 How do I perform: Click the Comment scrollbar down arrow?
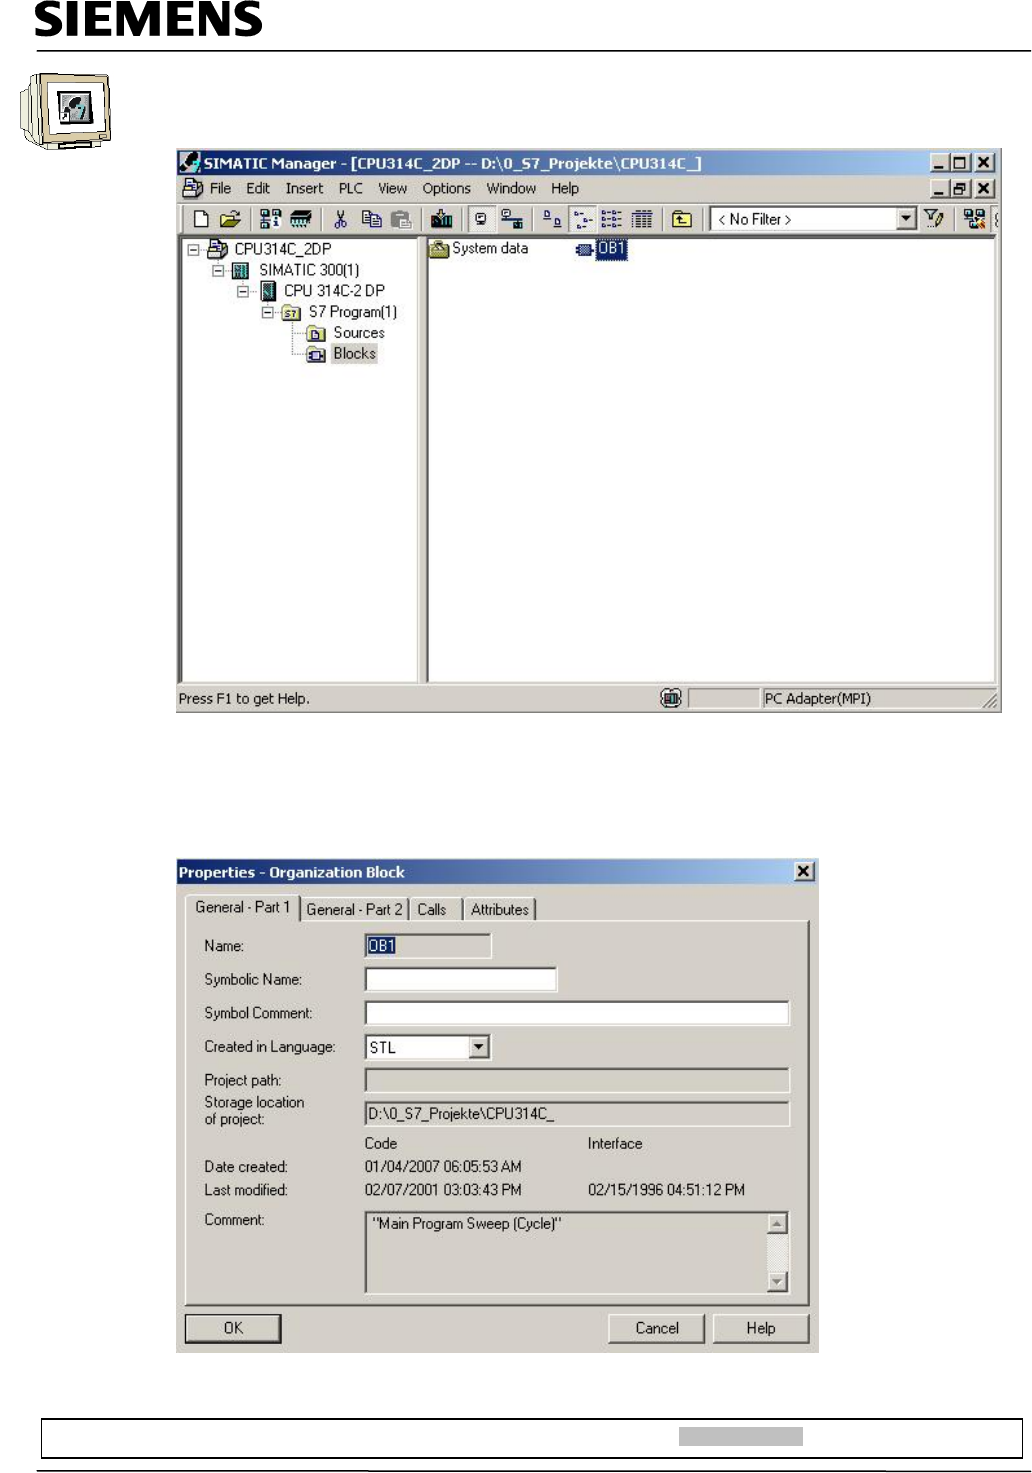777,1281
